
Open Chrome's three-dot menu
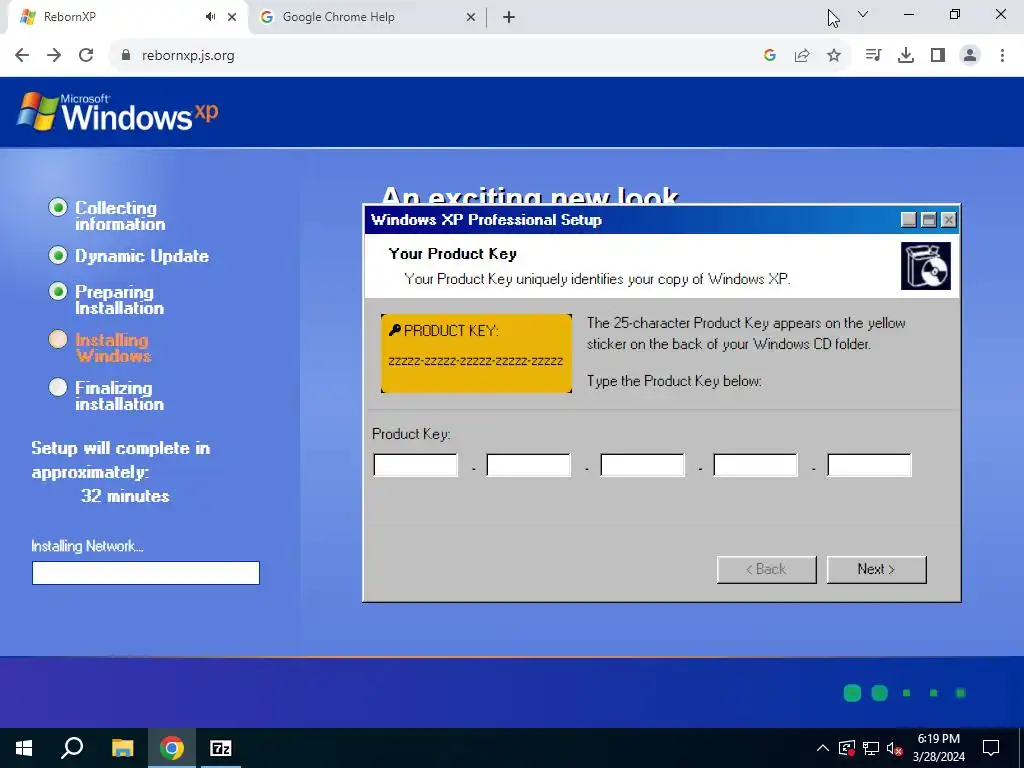coord(1002,56)
